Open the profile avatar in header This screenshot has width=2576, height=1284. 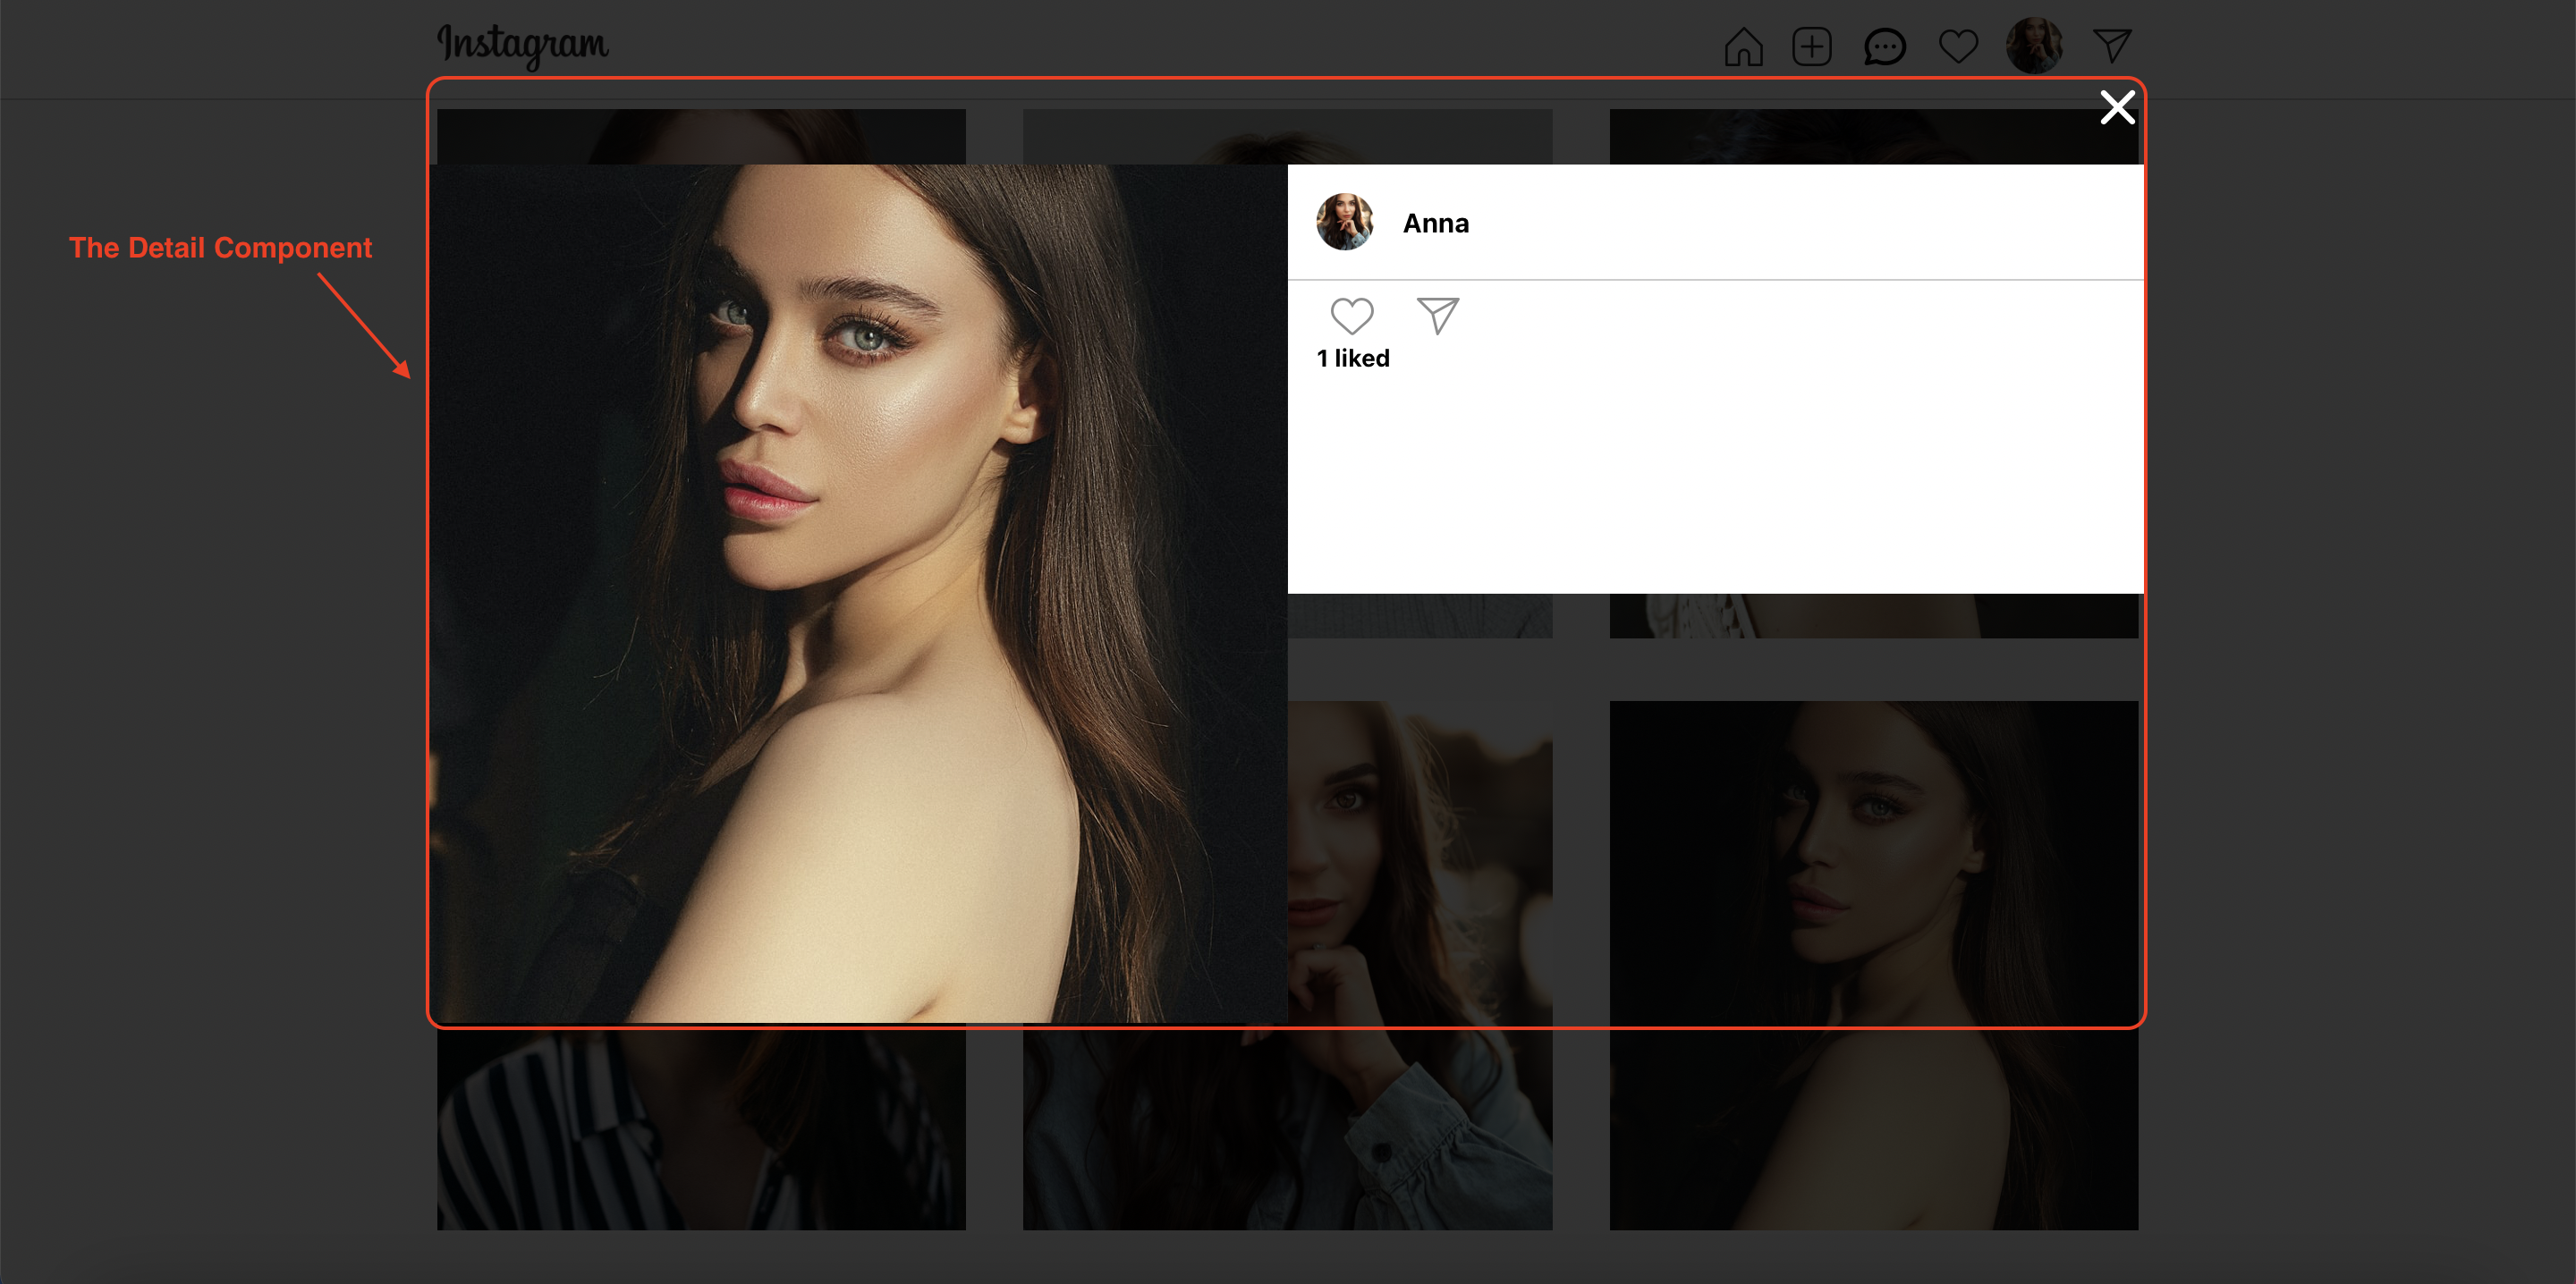(2034, 45)
